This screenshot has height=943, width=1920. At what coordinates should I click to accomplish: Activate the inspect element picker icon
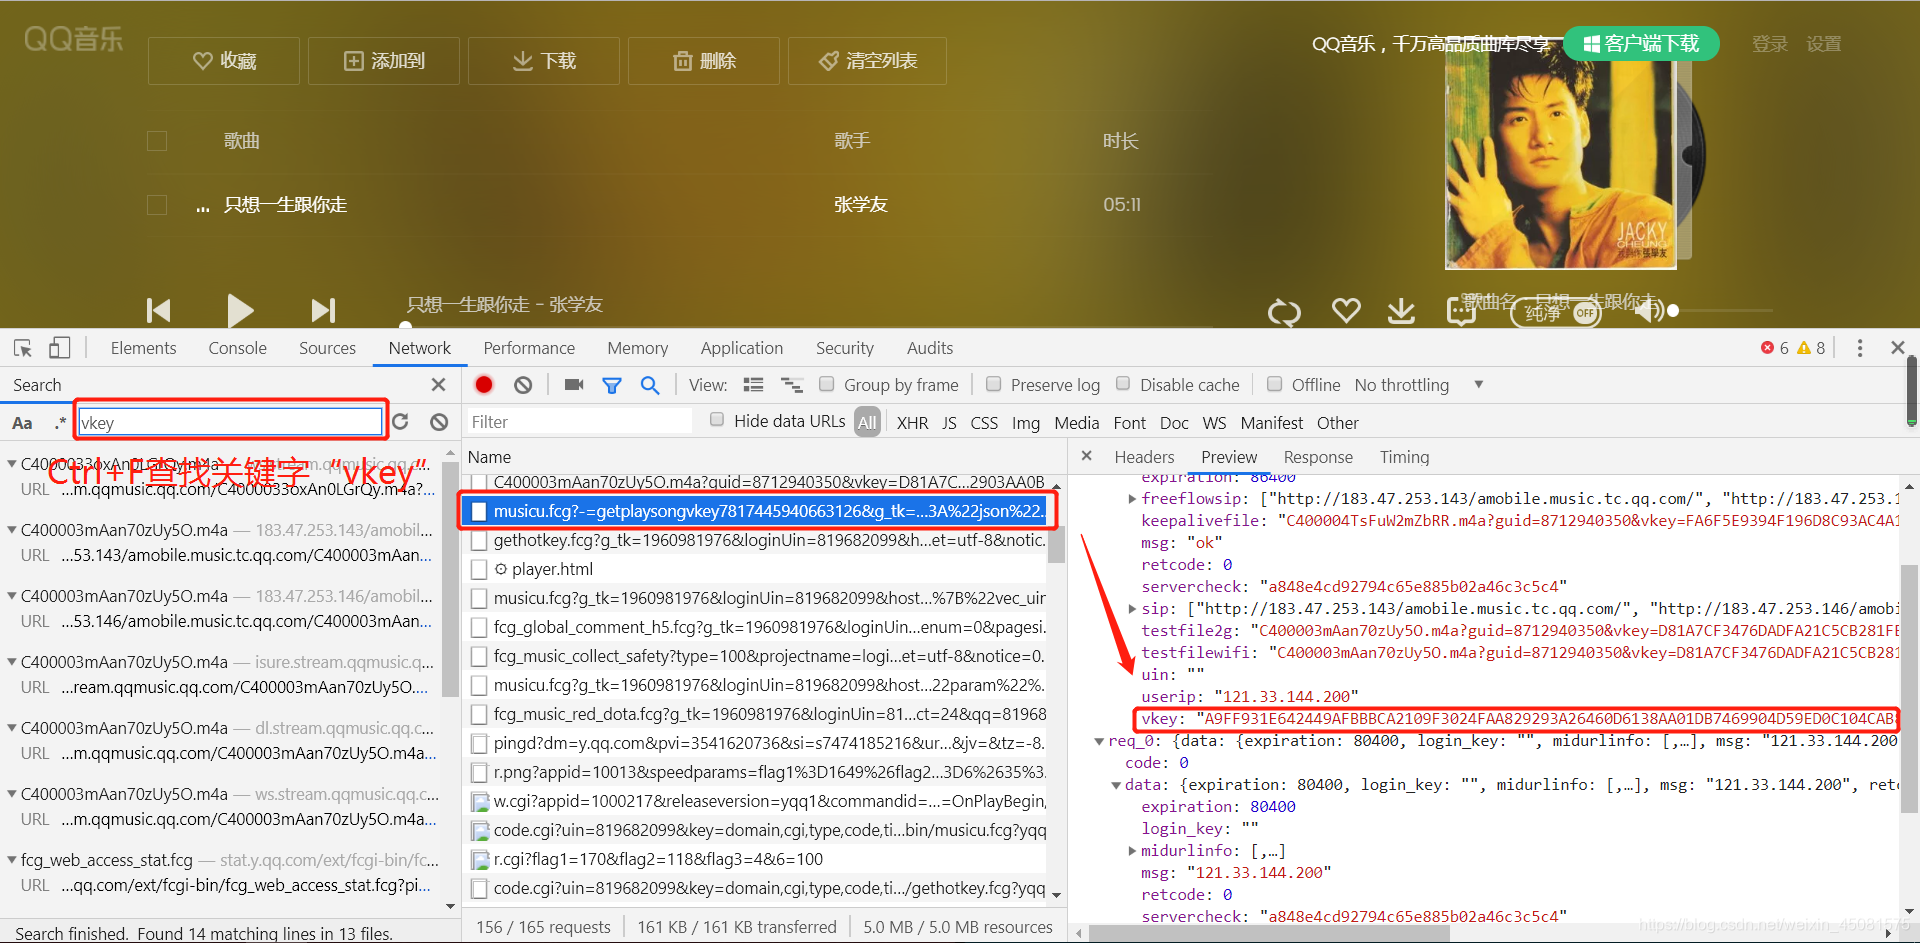[x=23, y=348]
